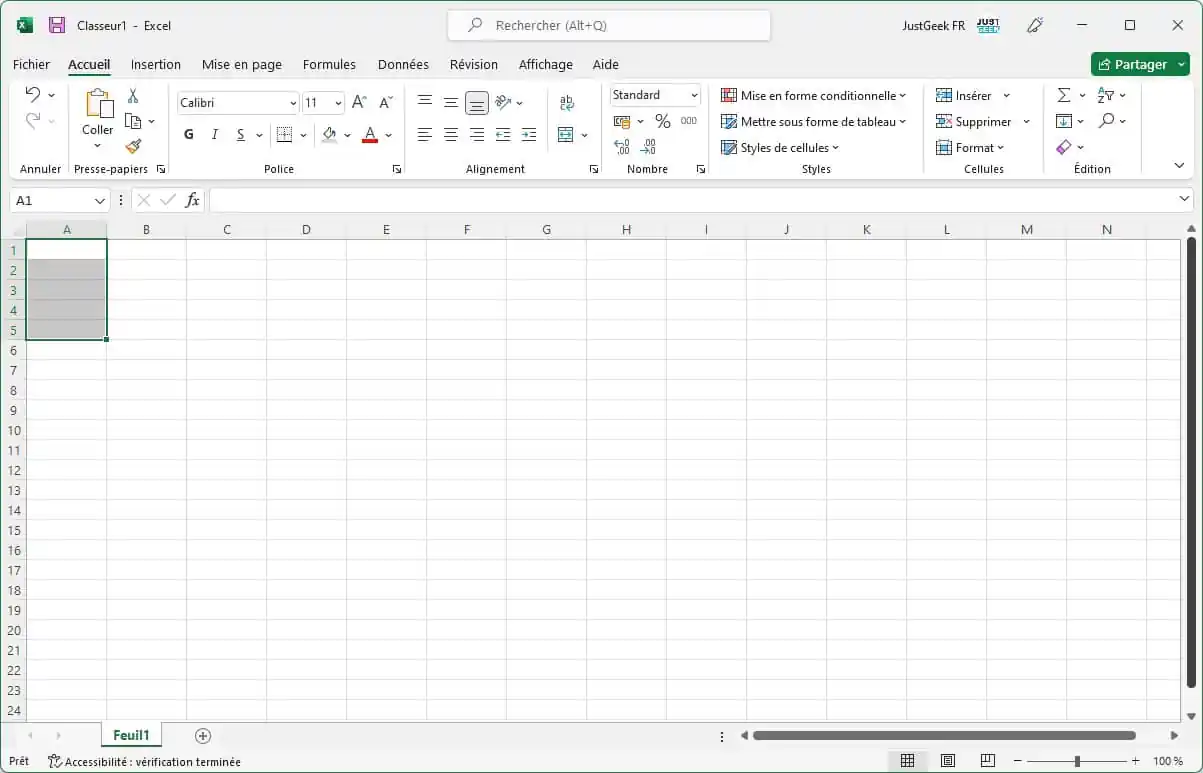Screen dimensions: 1203x773
Task: Align cell content to the bottom
Action: [x=477, y=102]
